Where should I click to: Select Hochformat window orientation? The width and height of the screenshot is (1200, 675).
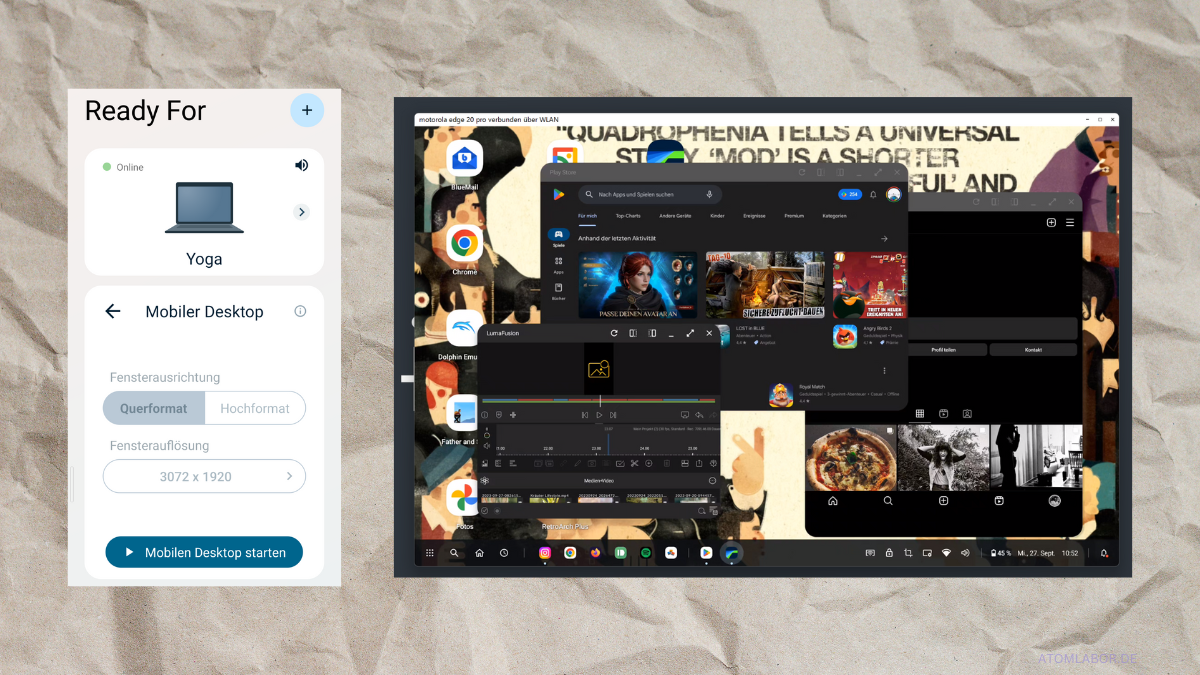coord(255,408)
